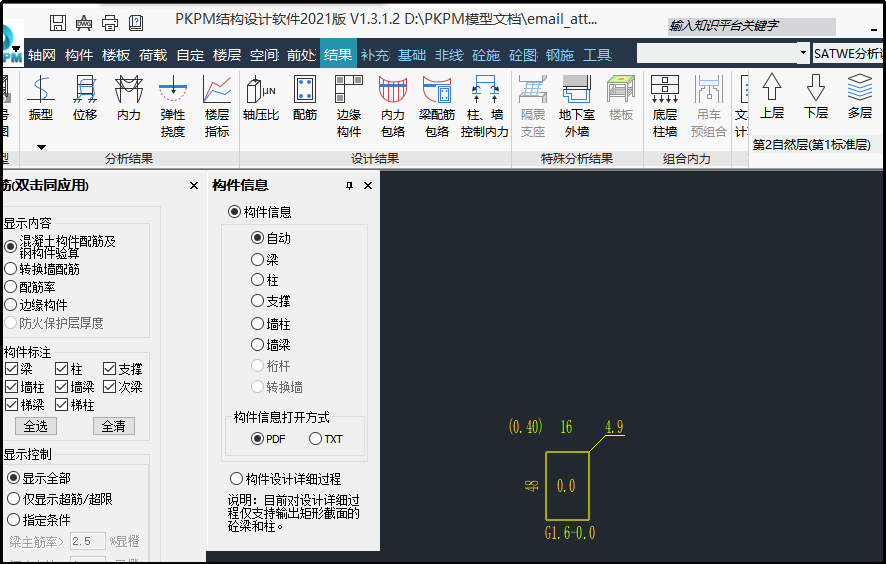Click the knowledge platform keyword search field
Viewport: 886px width, 564px height.
pos(751,26)
